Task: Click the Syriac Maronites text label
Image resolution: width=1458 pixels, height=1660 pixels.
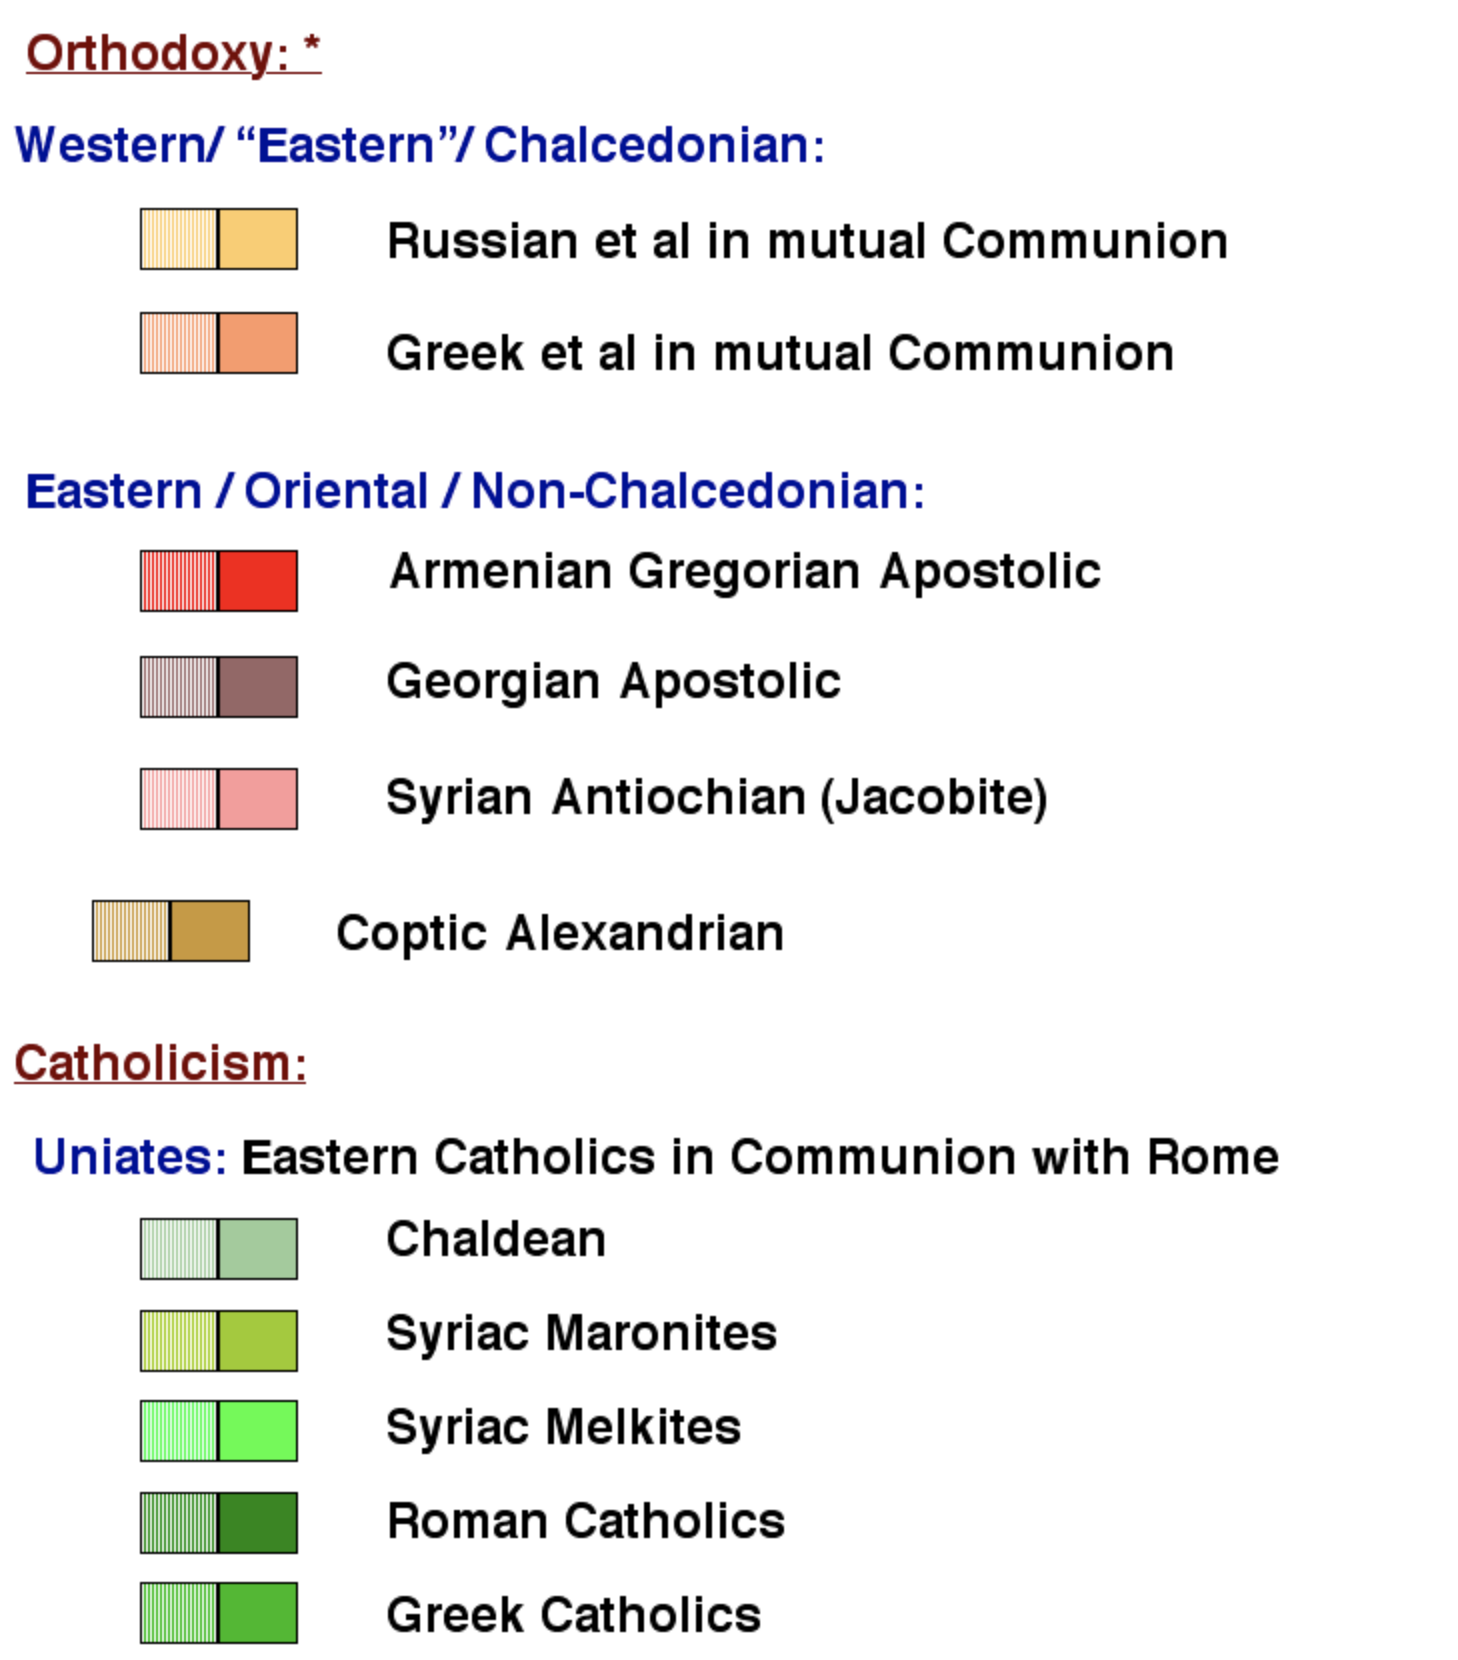Action: [581, 1333]
